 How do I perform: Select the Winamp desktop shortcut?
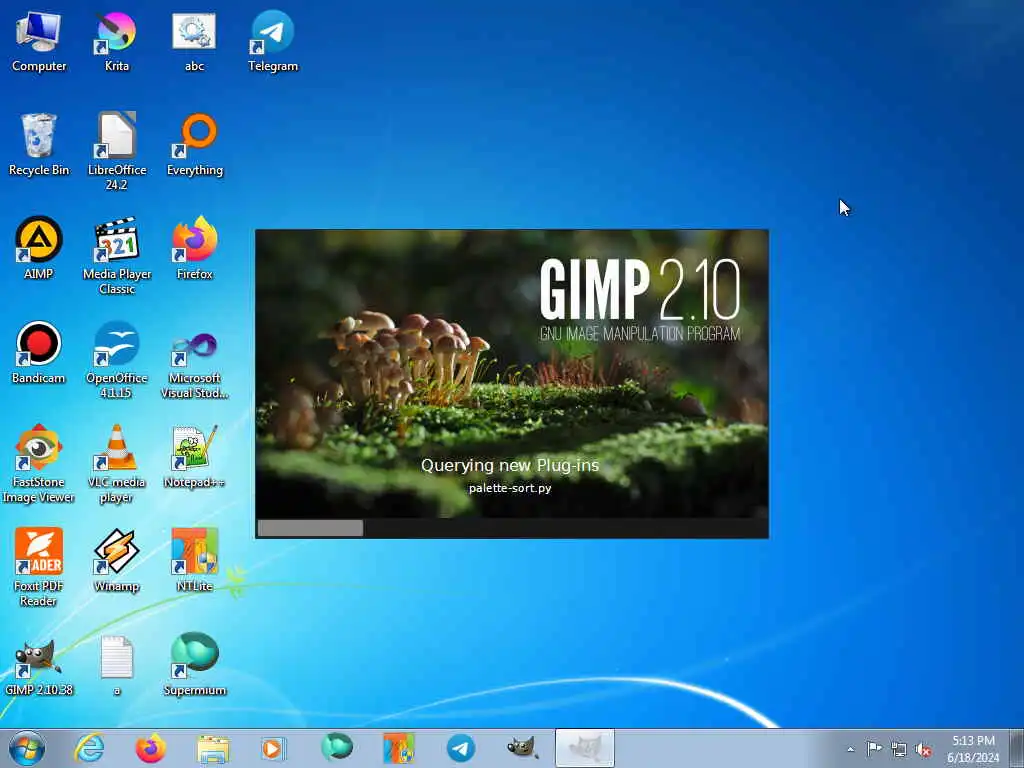point(116,560)
